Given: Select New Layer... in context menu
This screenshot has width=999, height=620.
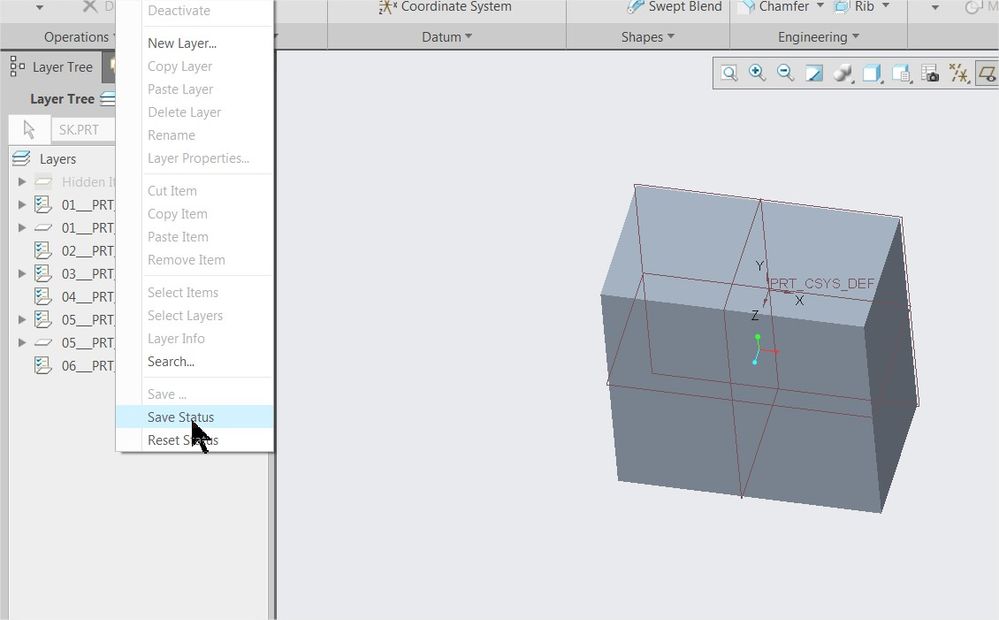Looking at the screenshot, I should pyautogui.click(x=182, y=43).
